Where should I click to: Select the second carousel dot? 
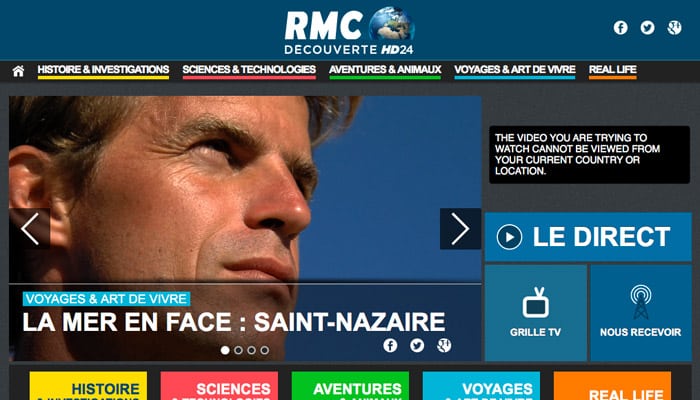[x=238, y=350]
